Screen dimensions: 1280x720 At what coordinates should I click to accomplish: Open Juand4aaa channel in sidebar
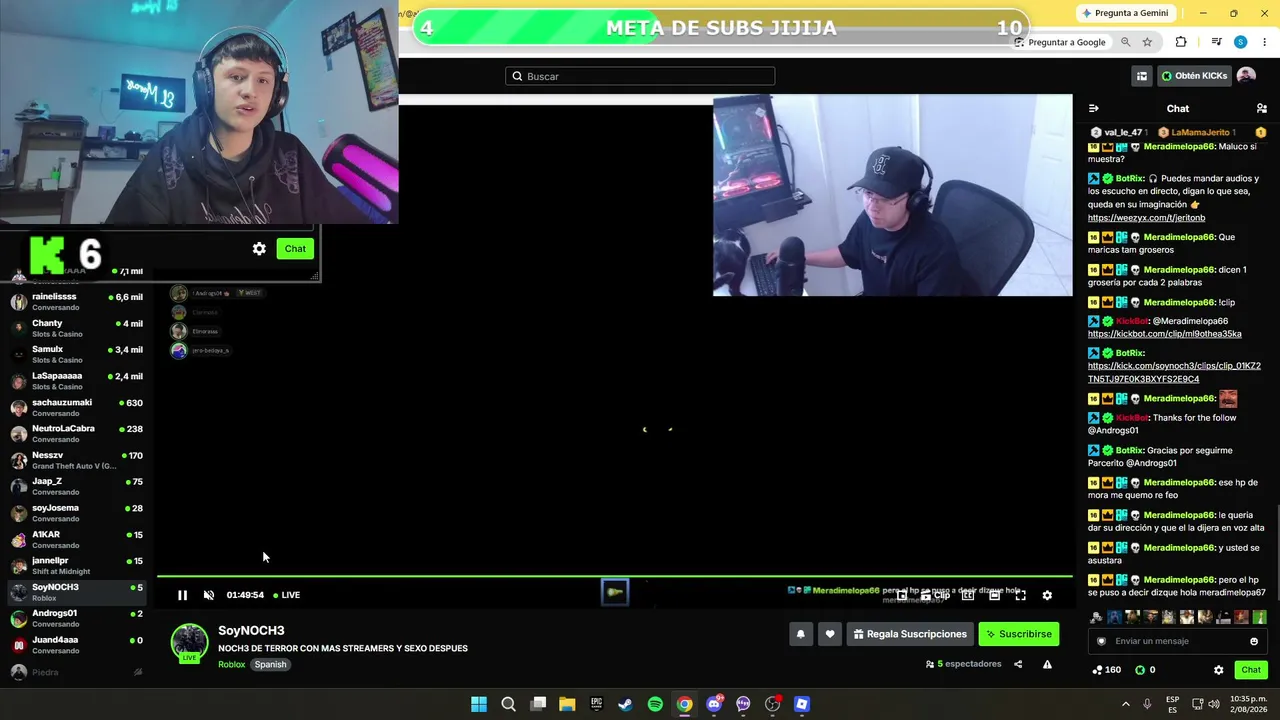click(x=76, y=645)
